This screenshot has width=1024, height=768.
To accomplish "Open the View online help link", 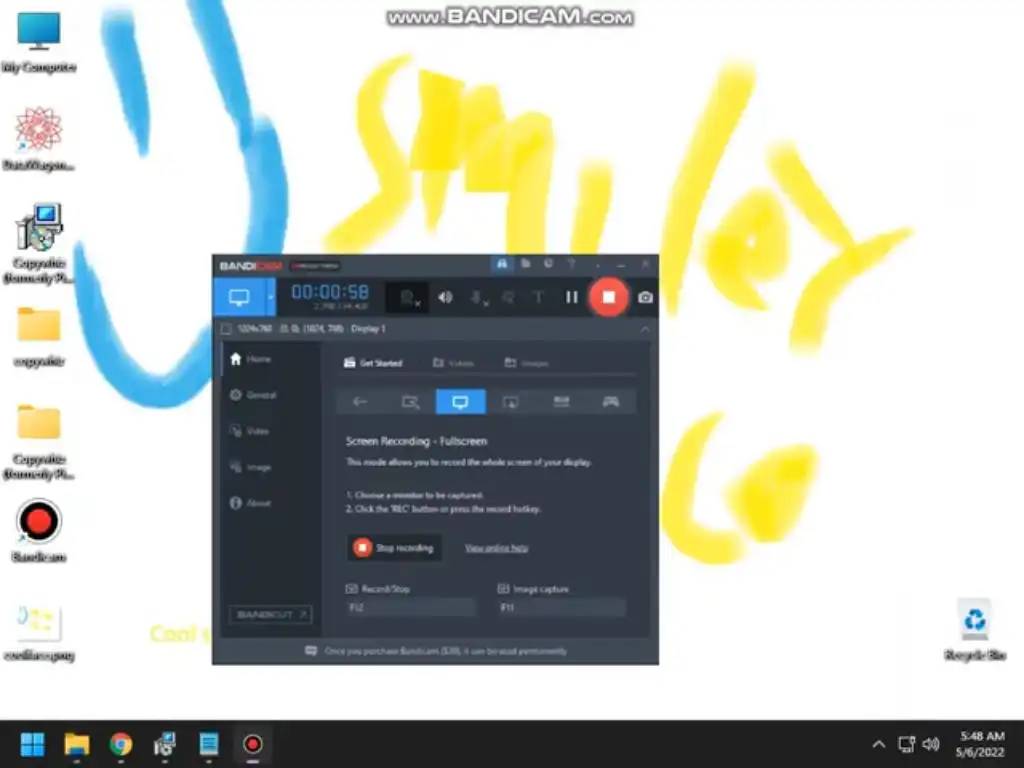I will [496, 548].
